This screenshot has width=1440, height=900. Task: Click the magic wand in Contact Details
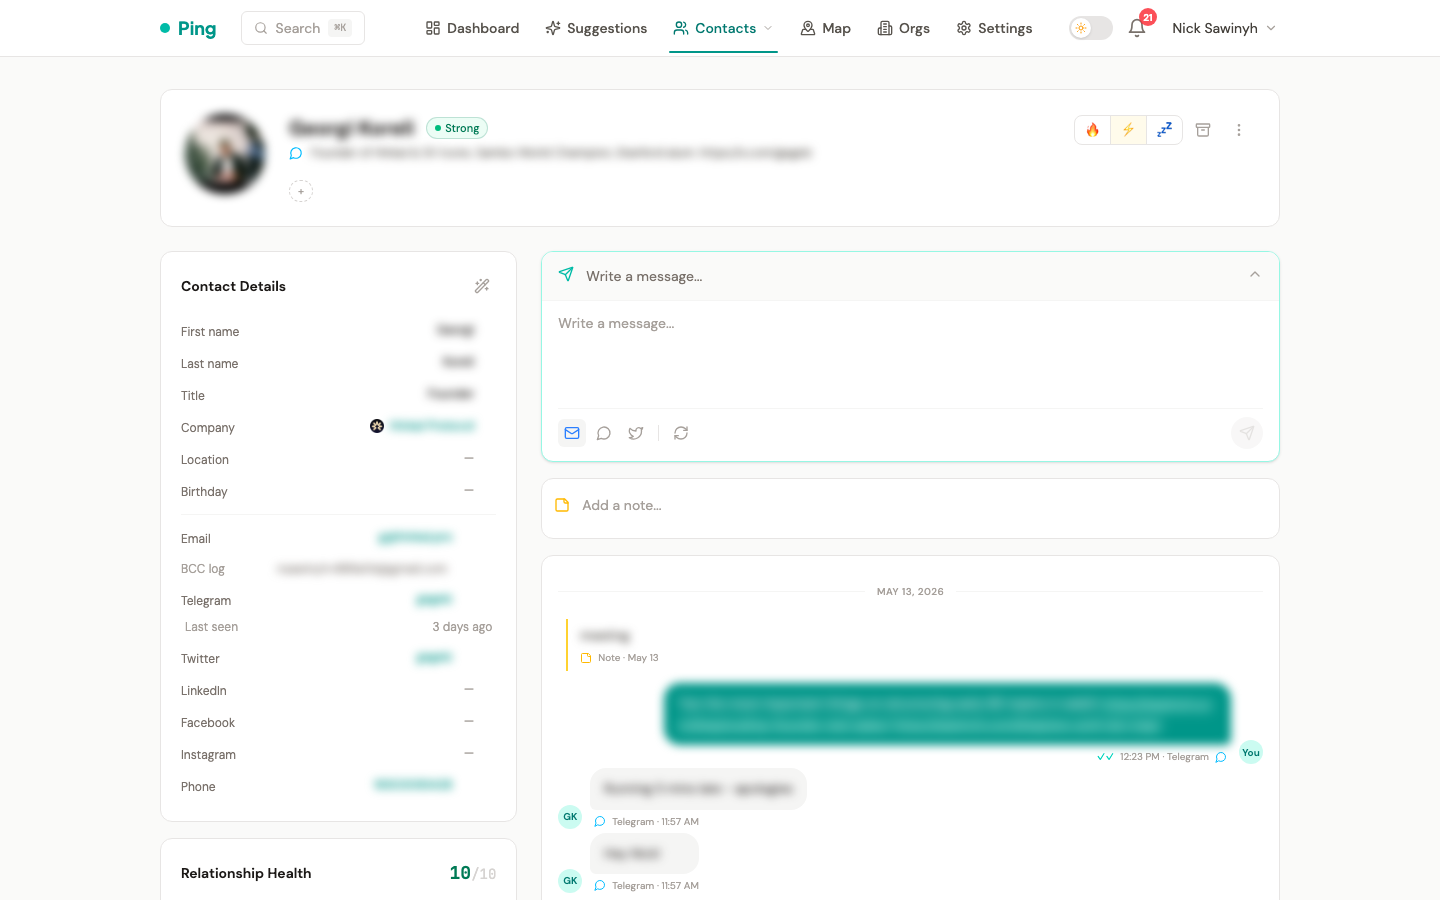click(482, 286)
